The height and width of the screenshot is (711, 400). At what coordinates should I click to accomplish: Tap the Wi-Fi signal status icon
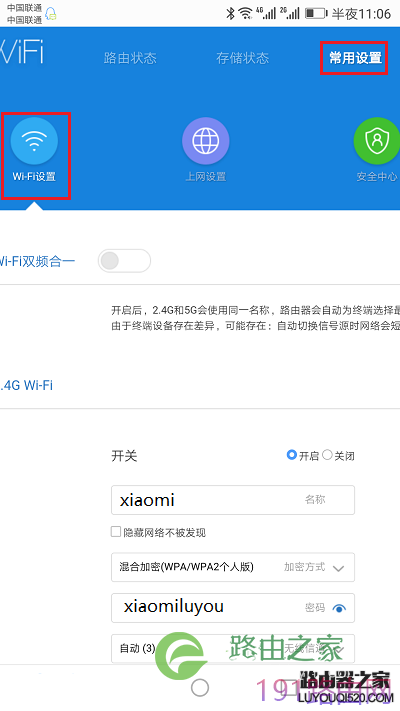(245, 13)
